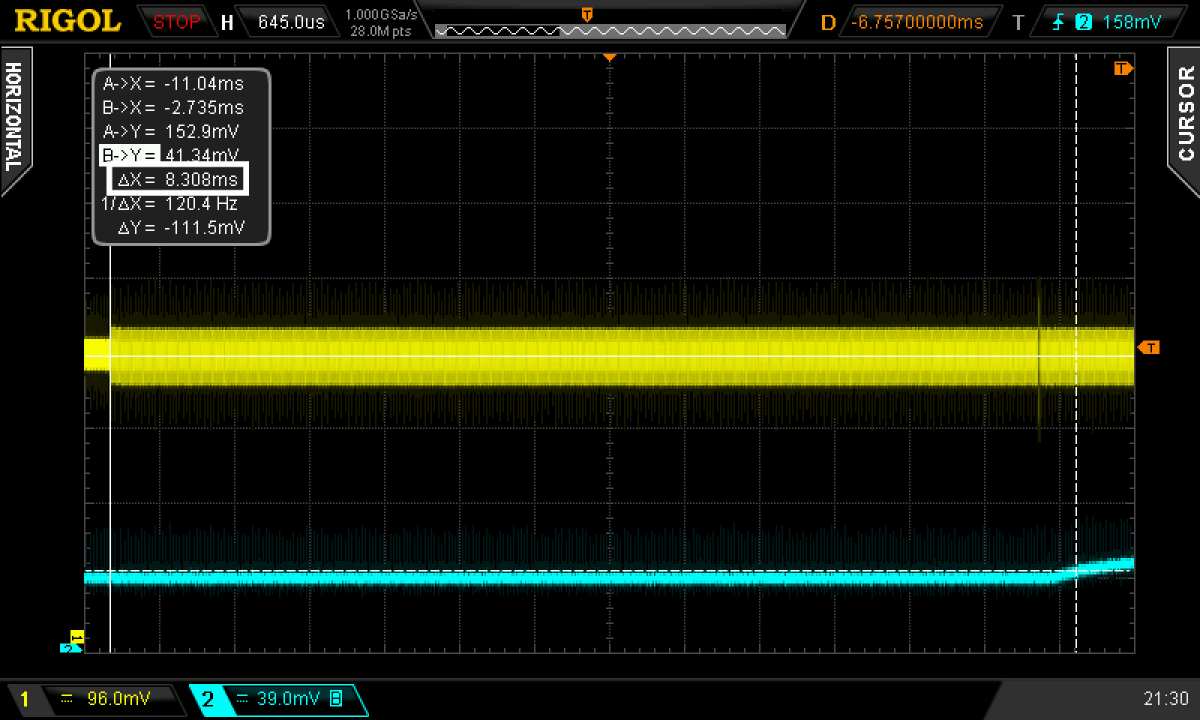Click the orange trigger position marker atop the grid
This screenshot has height=720, width=1200.
607,57
